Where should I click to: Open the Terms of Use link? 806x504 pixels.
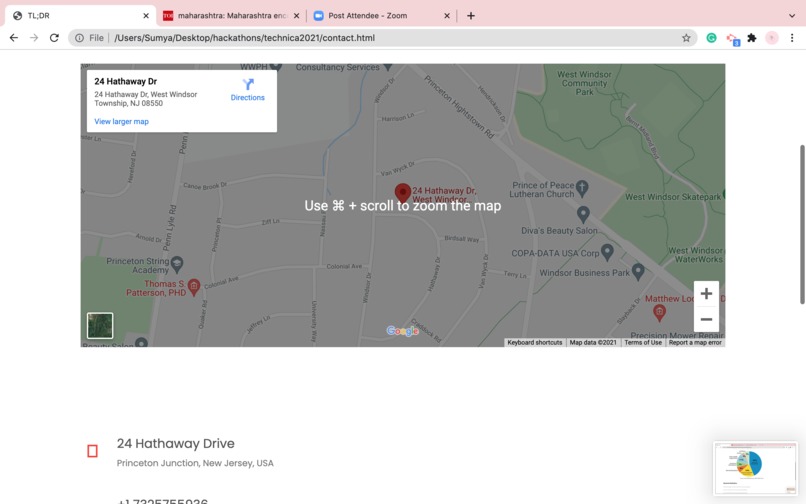pos(643,343)
